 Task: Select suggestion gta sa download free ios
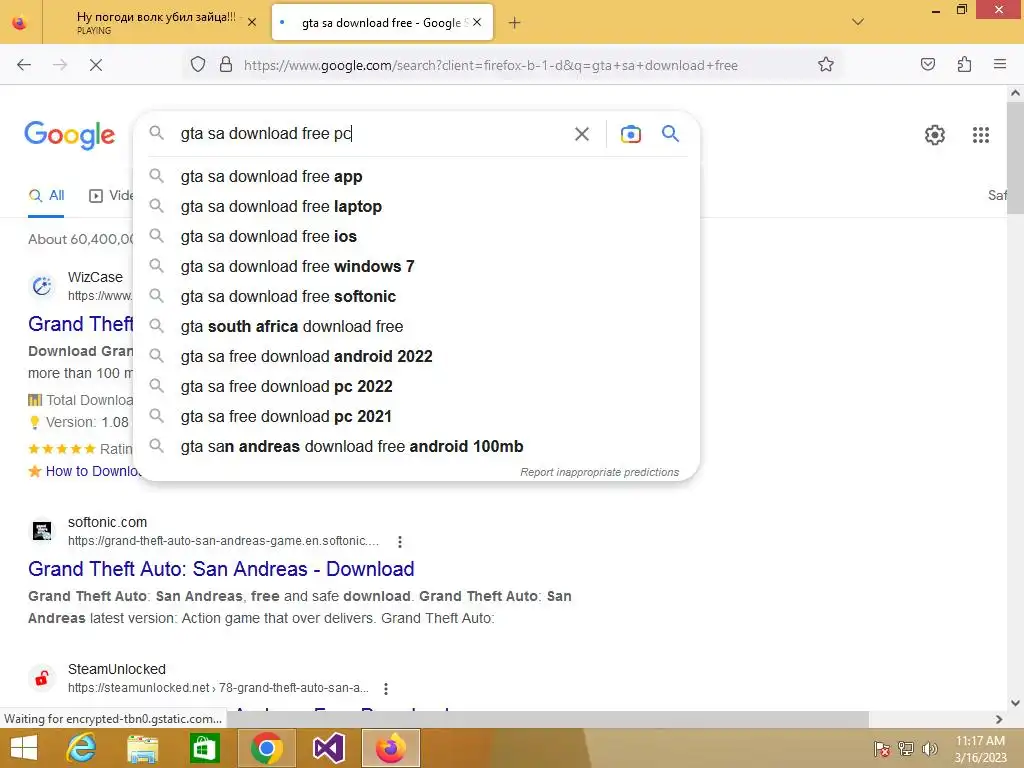[x=417, y=236]
